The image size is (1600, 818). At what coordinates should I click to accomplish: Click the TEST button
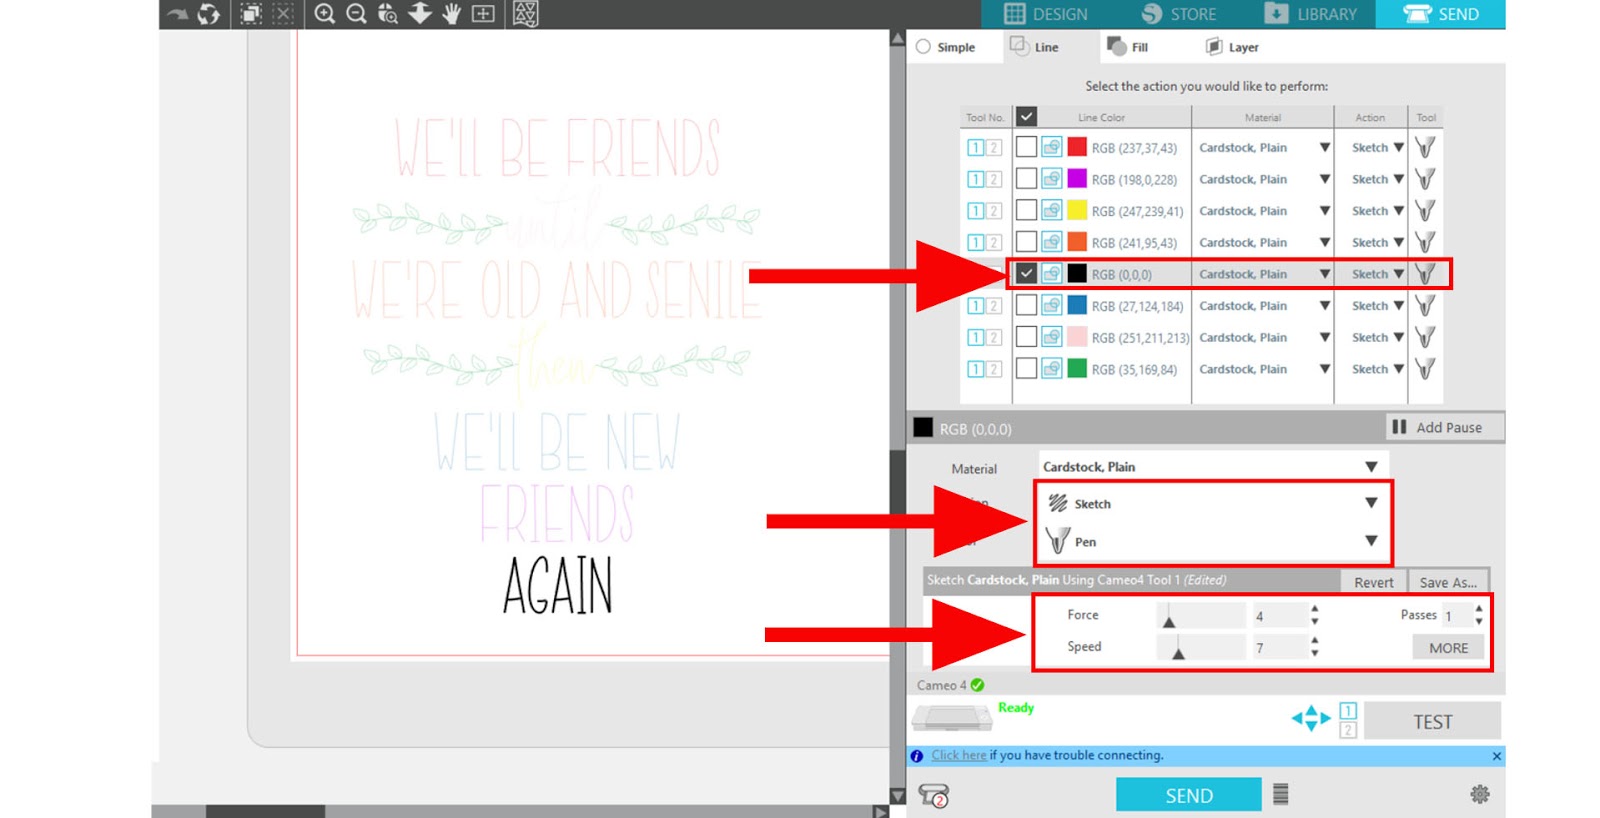click(1432, 721)
